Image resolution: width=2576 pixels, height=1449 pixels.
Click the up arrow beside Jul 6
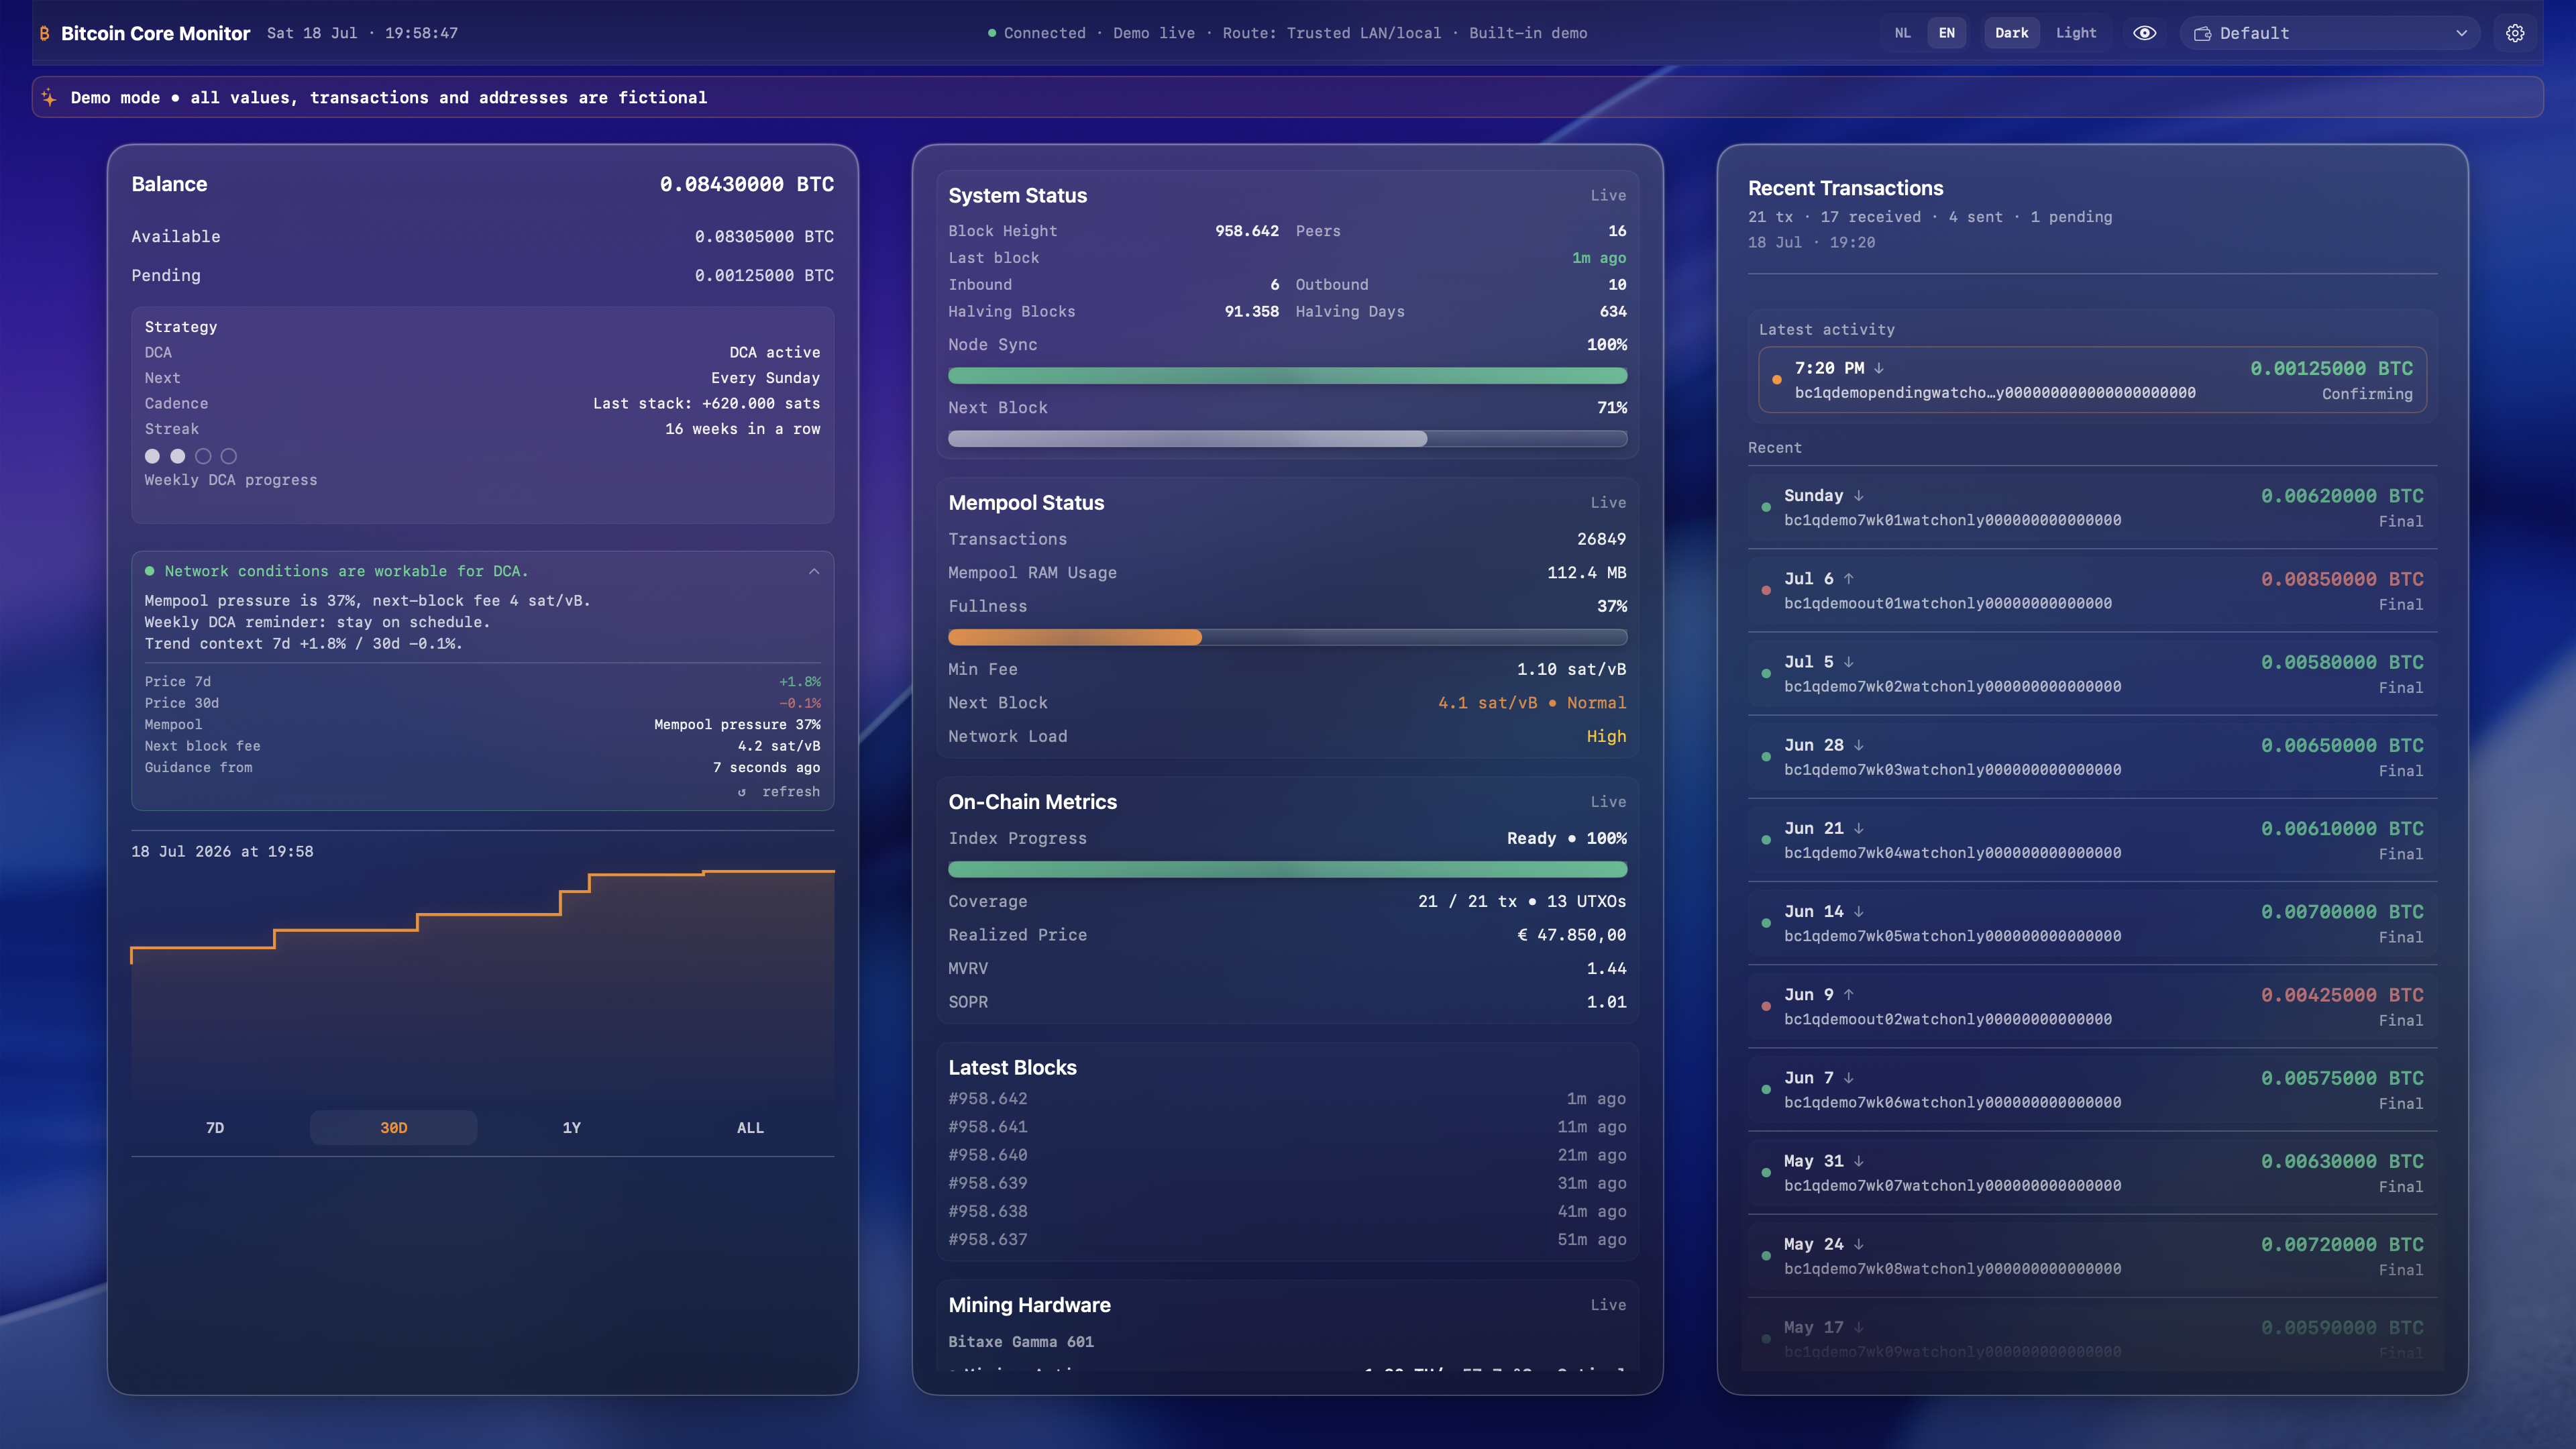tap(1849, 579)
